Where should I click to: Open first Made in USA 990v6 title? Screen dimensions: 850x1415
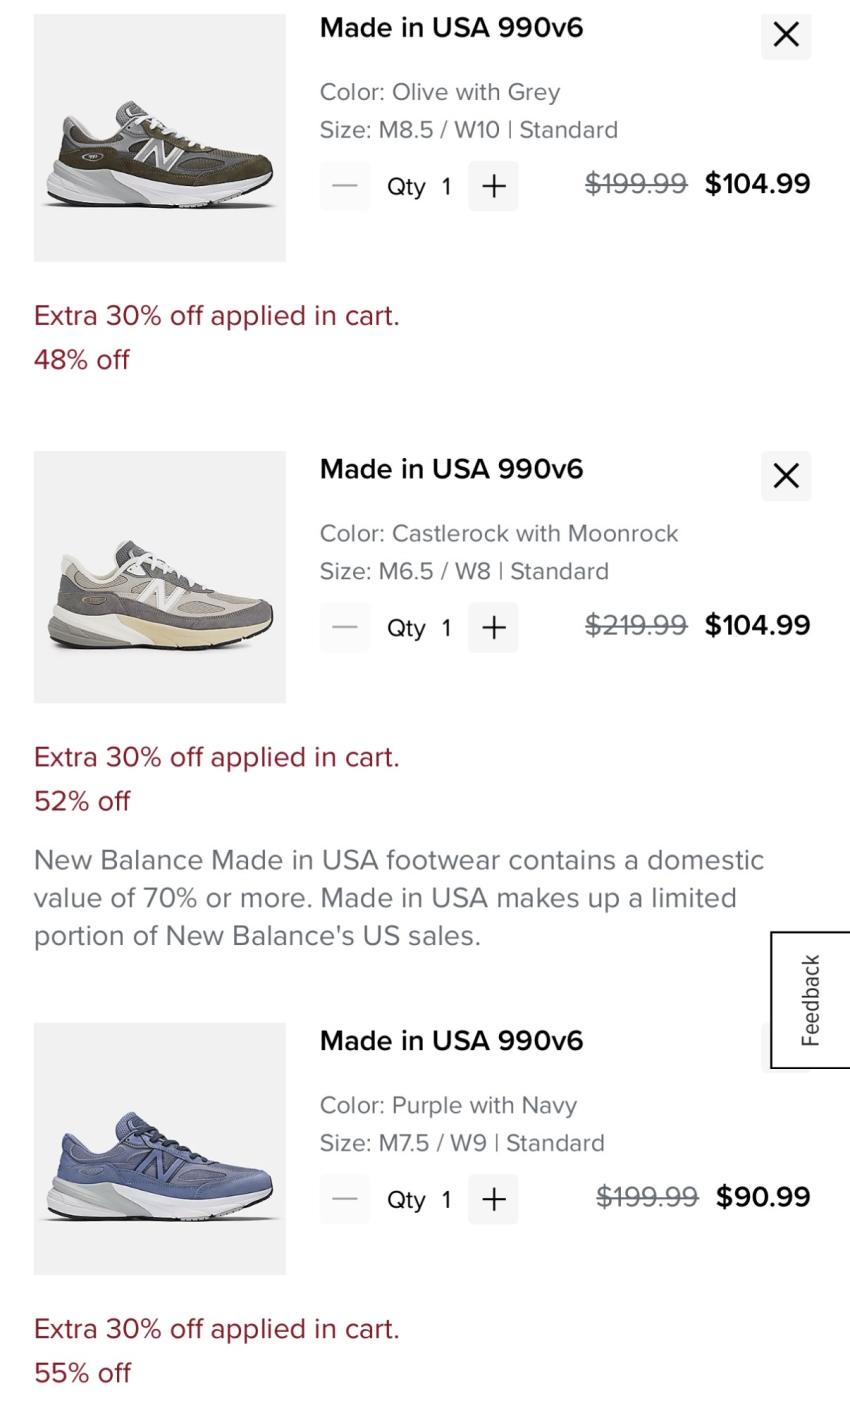tap(451, 28)
